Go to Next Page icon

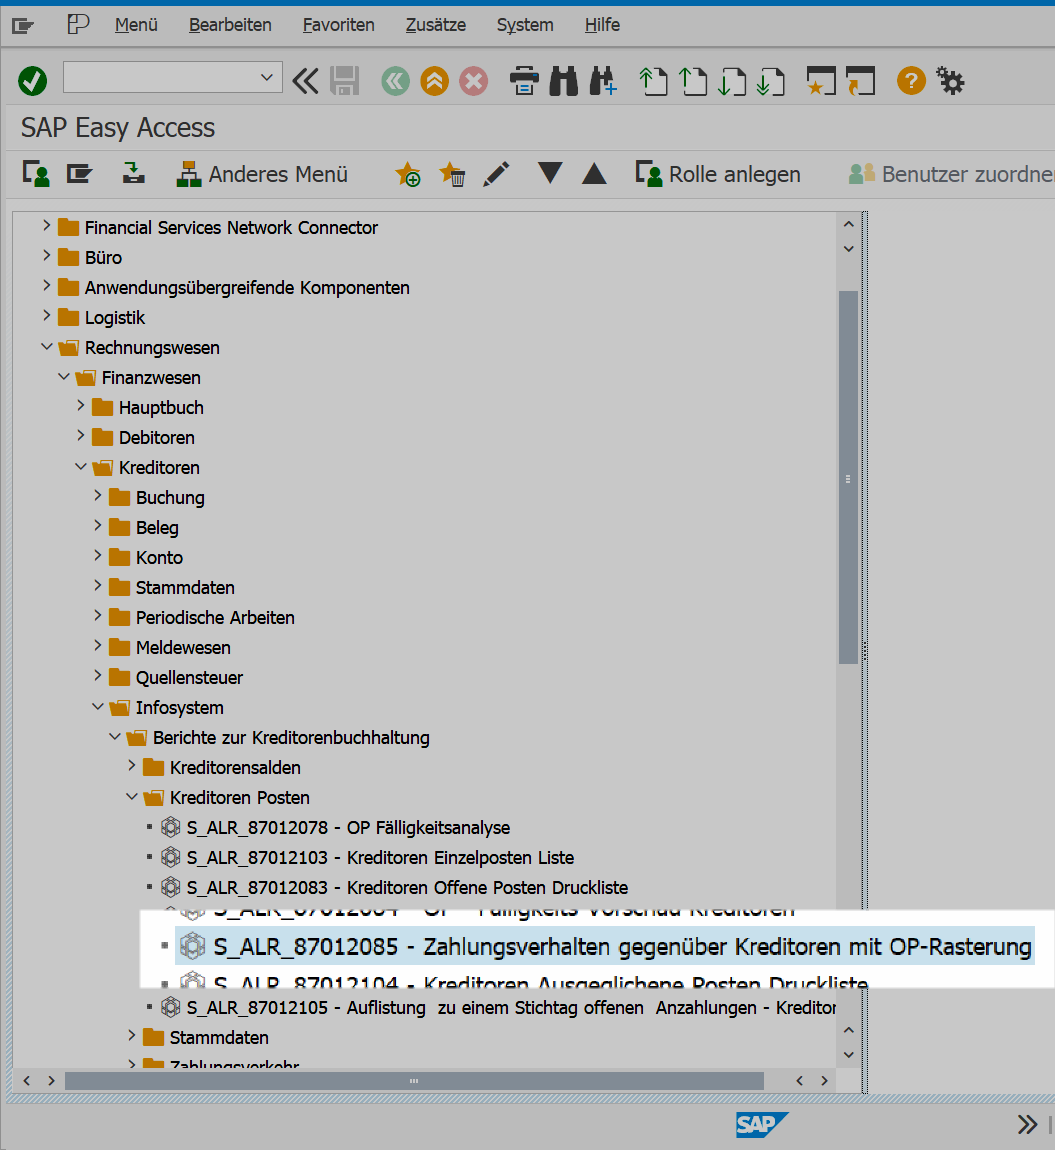tap(731, 81)
